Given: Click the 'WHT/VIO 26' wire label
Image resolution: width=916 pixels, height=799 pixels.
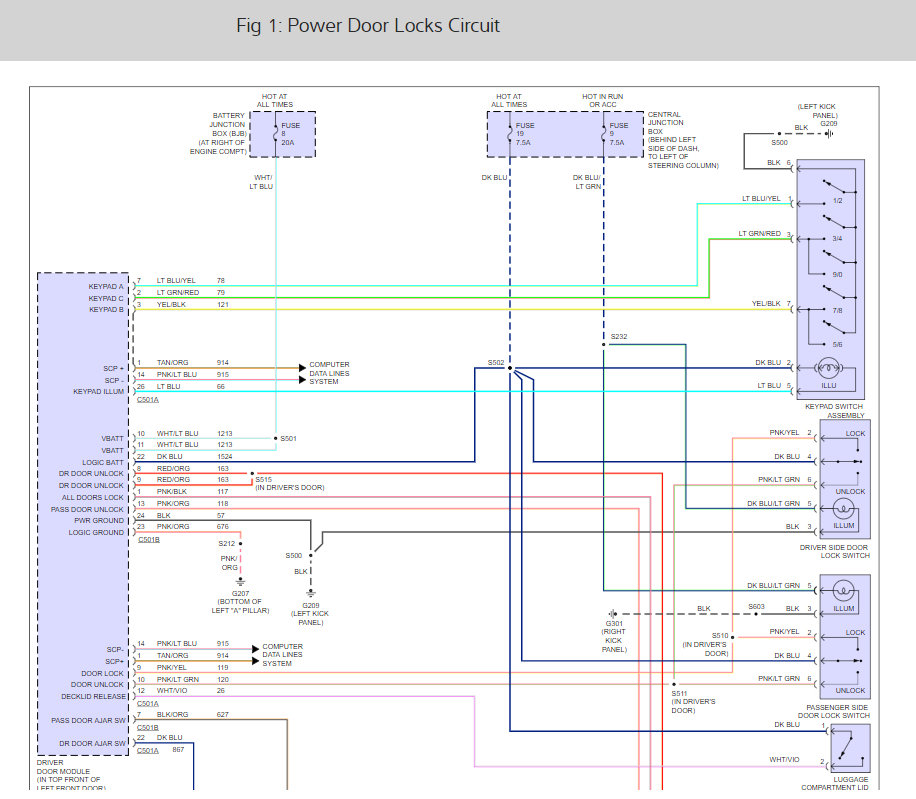Looking at the screenshot, I should click(190, 690).
